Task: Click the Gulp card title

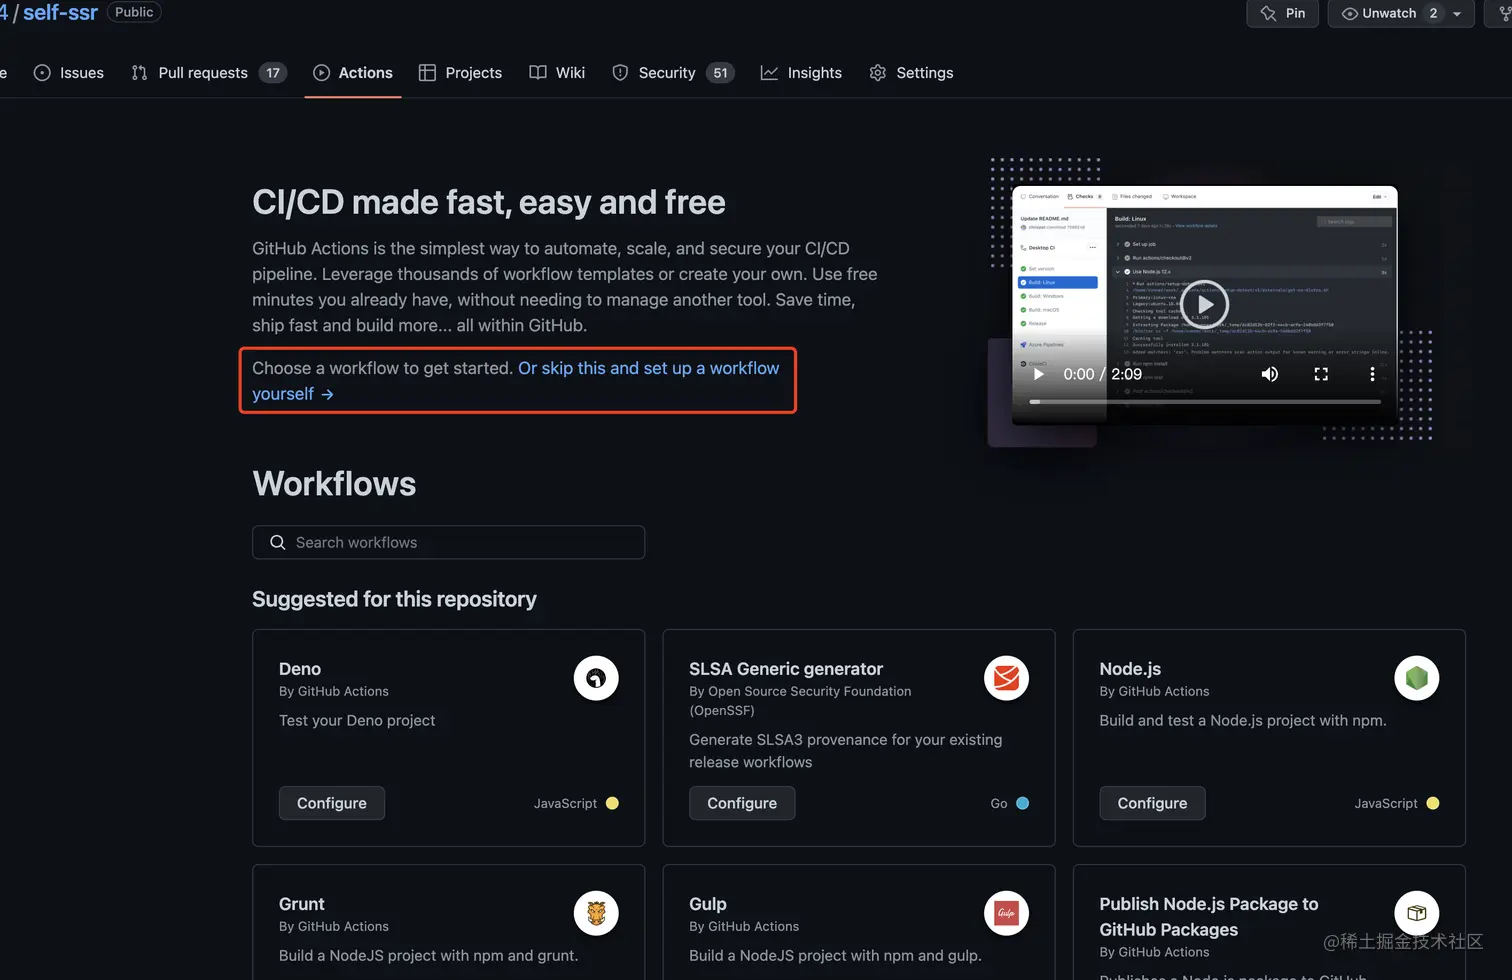Action: pyautogui.click(x=708, y=904)
